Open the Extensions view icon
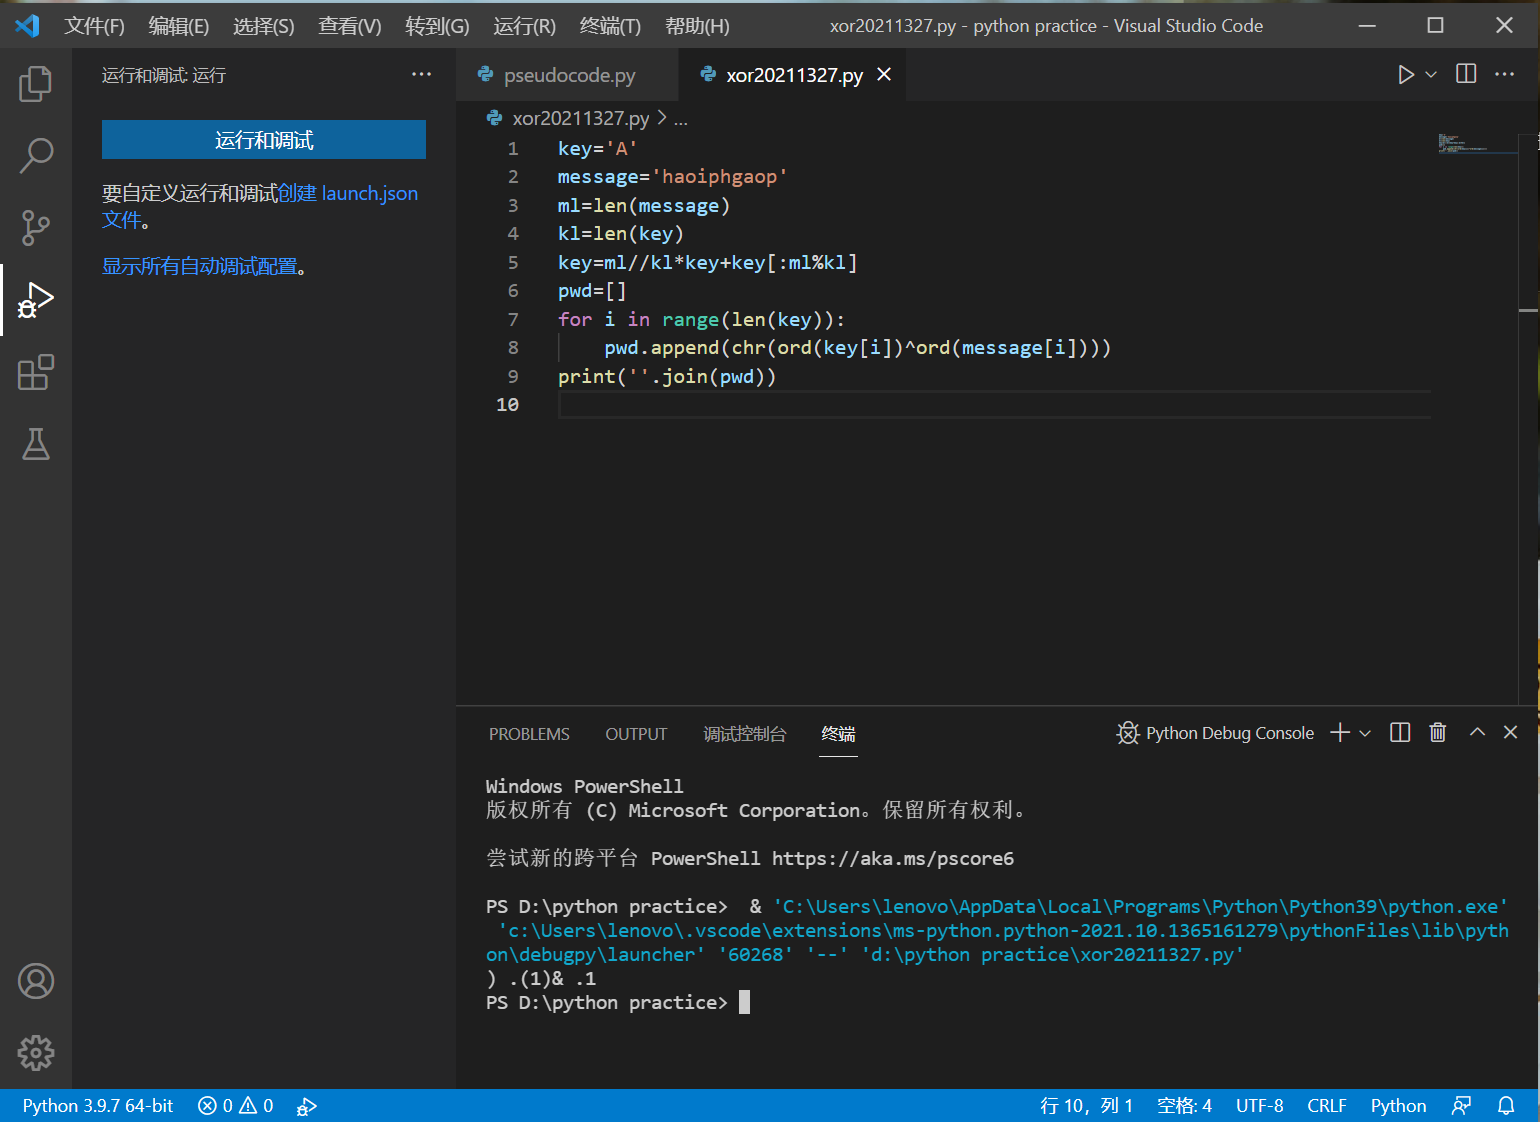This screenshot has height=1122, width=1540. 35,373
